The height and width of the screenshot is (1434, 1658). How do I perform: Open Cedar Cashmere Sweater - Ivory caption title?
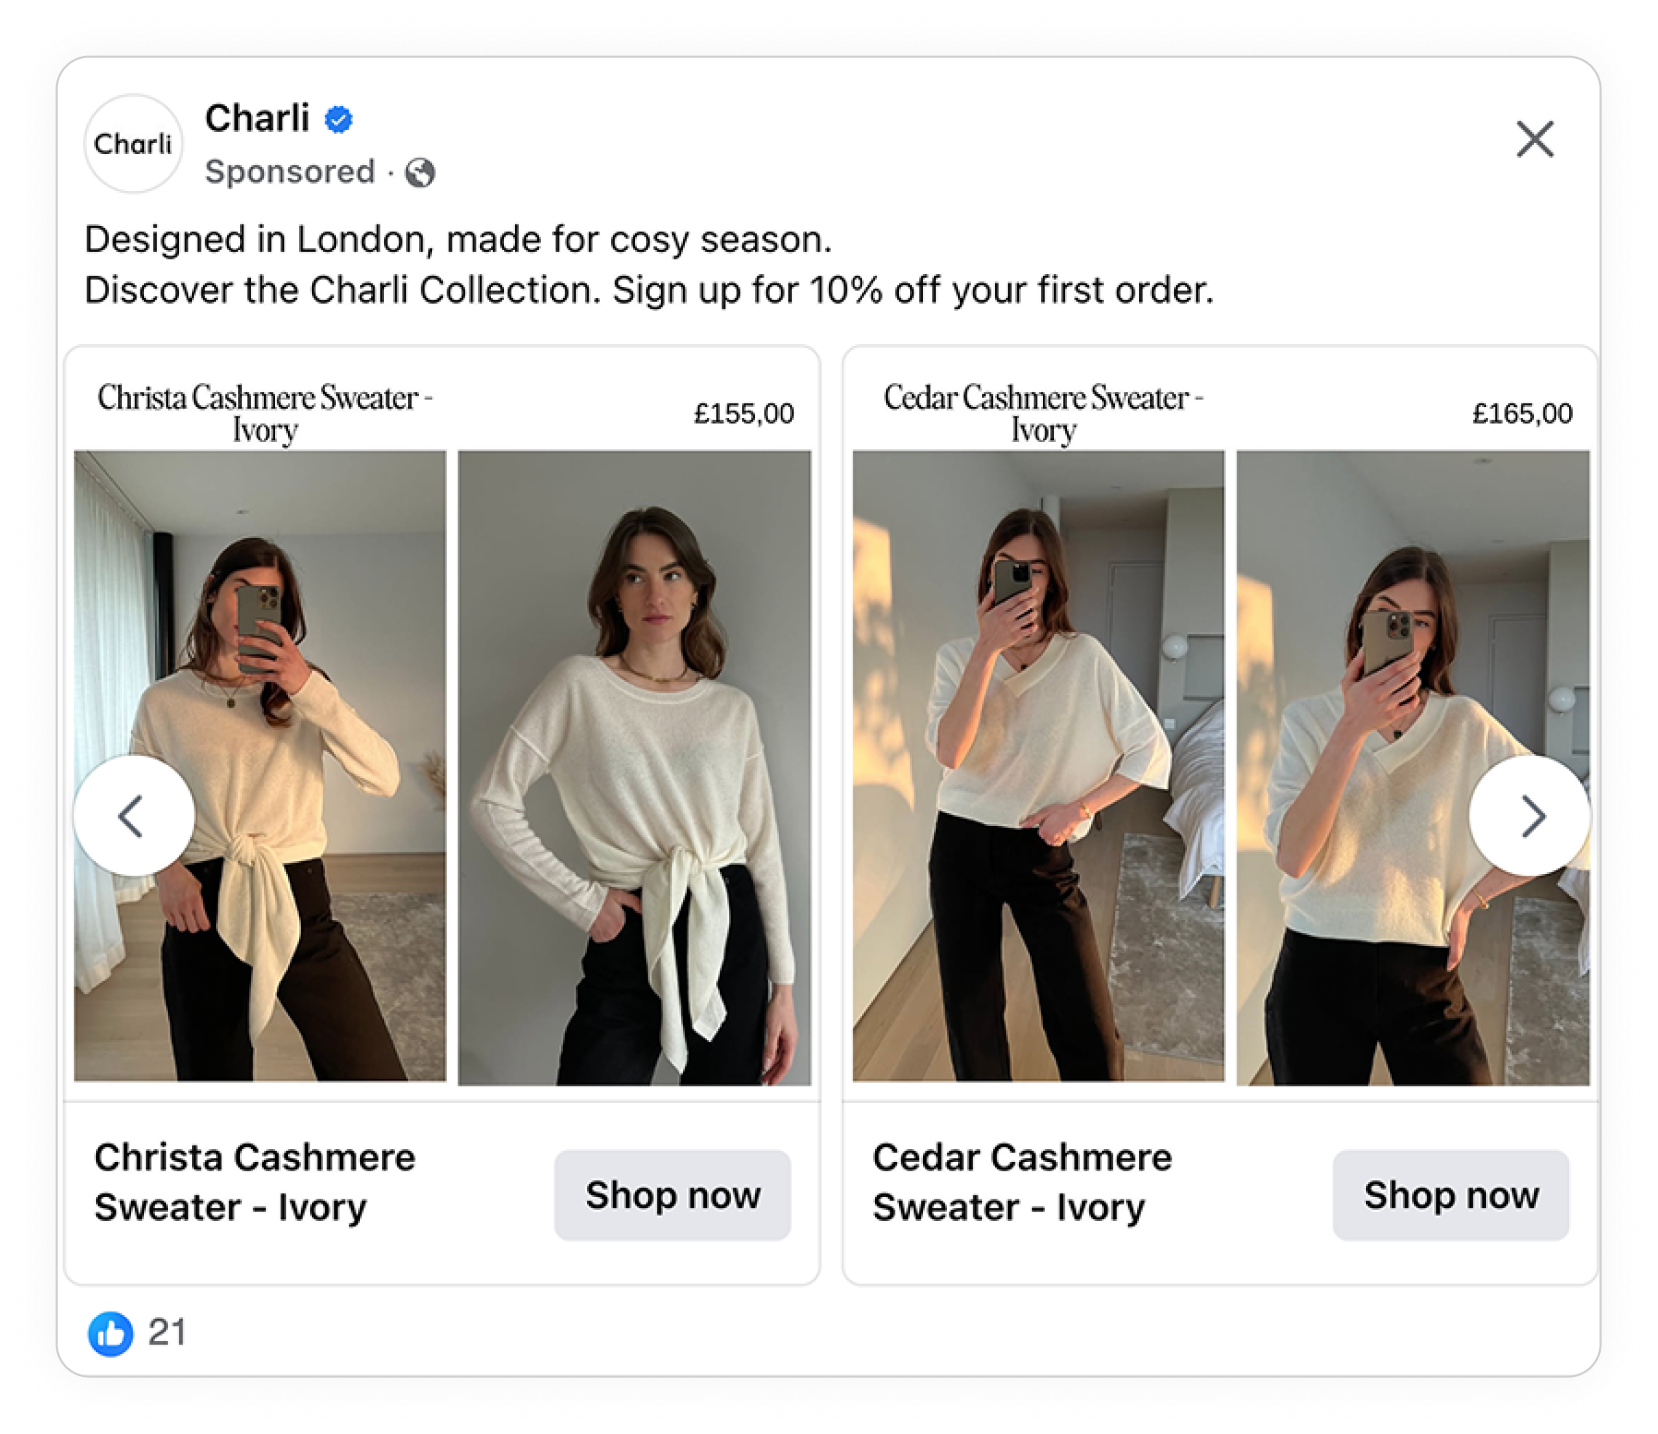pos(1021,1182)
